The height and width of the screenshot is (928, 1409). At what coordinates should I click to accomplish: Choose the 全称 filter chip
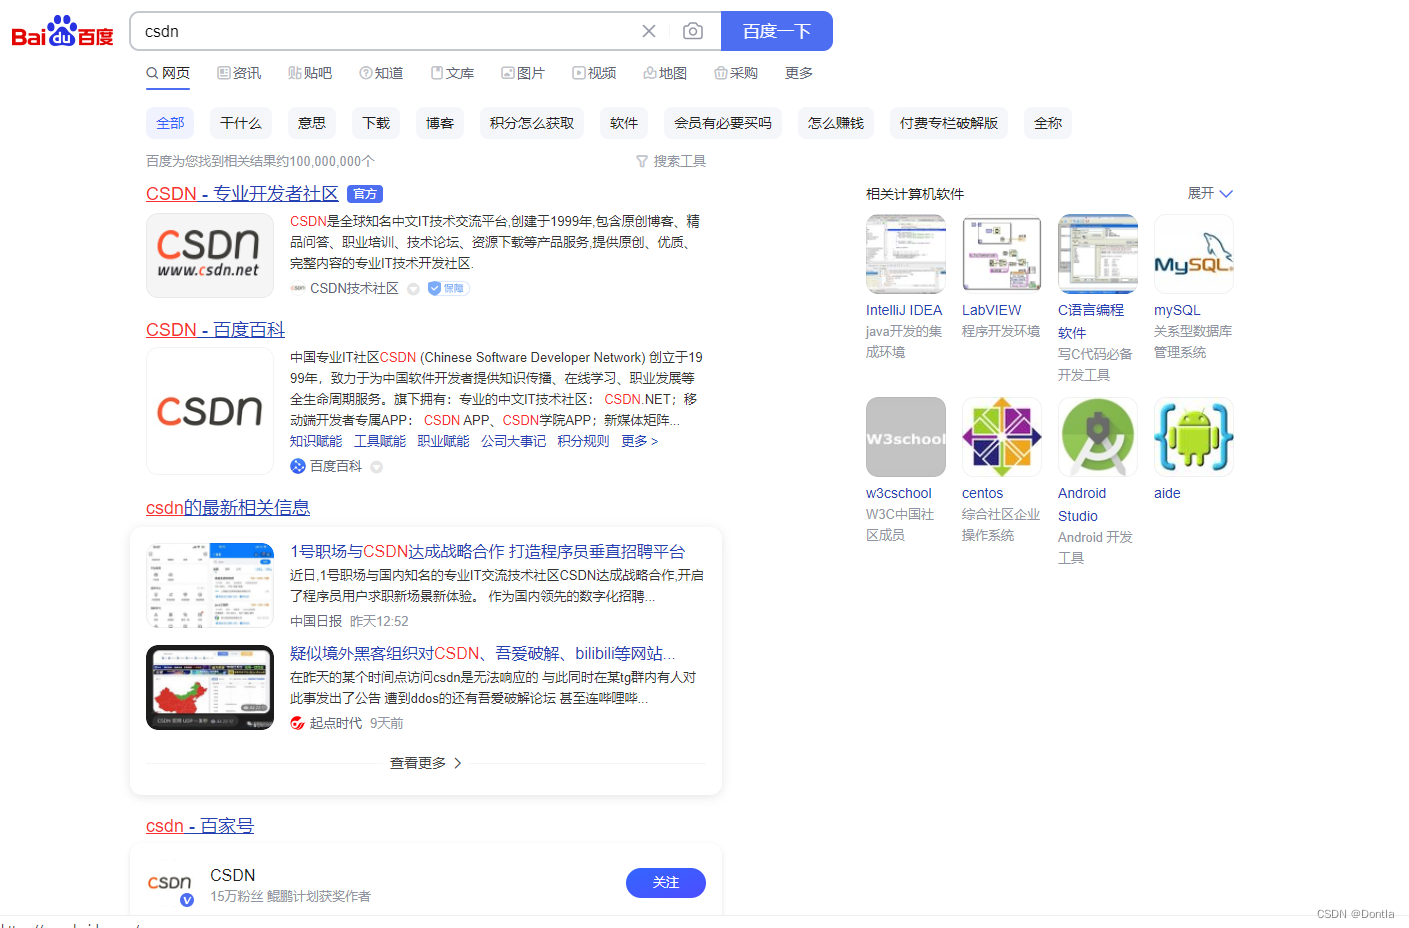[x=1048, y=123]
